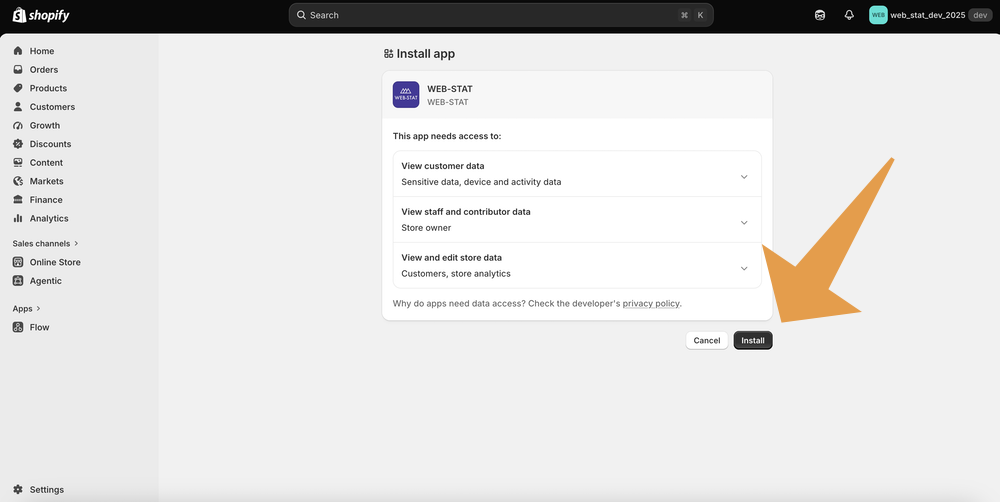This screenshot has width=1000, height=502.
Task: Click the WEB store avatar
Action: (878, 15)
